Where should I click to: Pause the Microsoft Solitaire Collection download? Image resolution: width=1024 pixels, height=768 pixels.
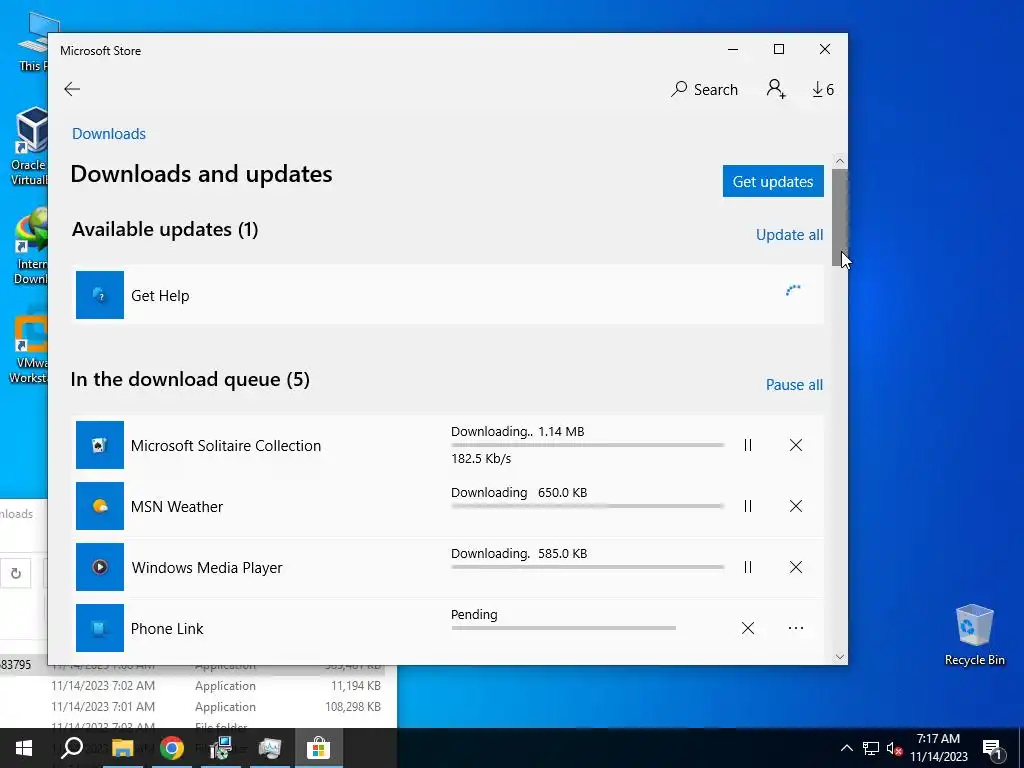pos(748,445)
